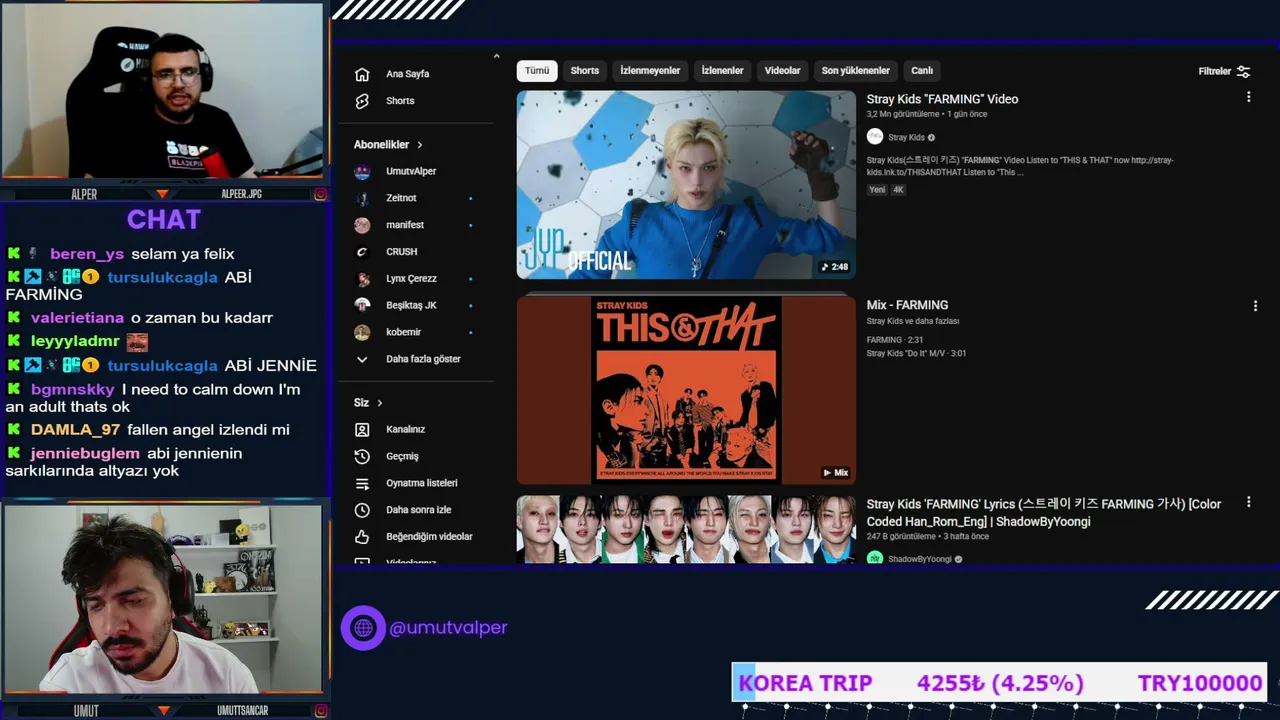The width and height of the screenshot is (1280, 720).
Task: Expand the Abonelikler section chevron
Action: (x=419, y=145)
